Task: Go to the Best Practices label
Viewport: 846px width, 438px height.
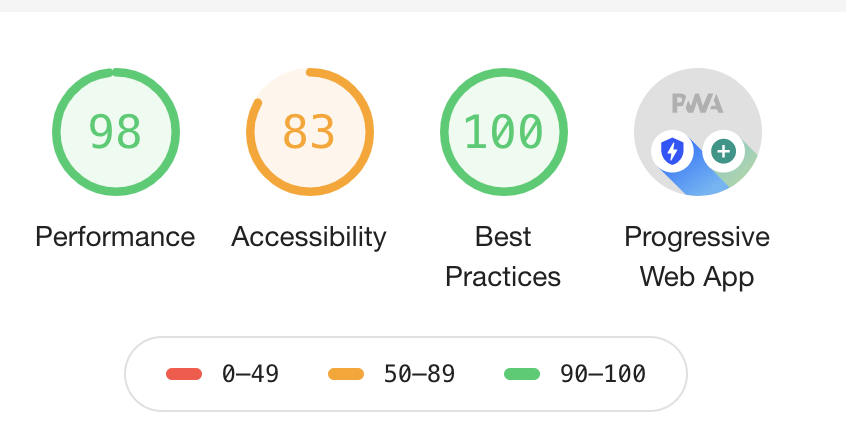Action: [x=503, y=257]
